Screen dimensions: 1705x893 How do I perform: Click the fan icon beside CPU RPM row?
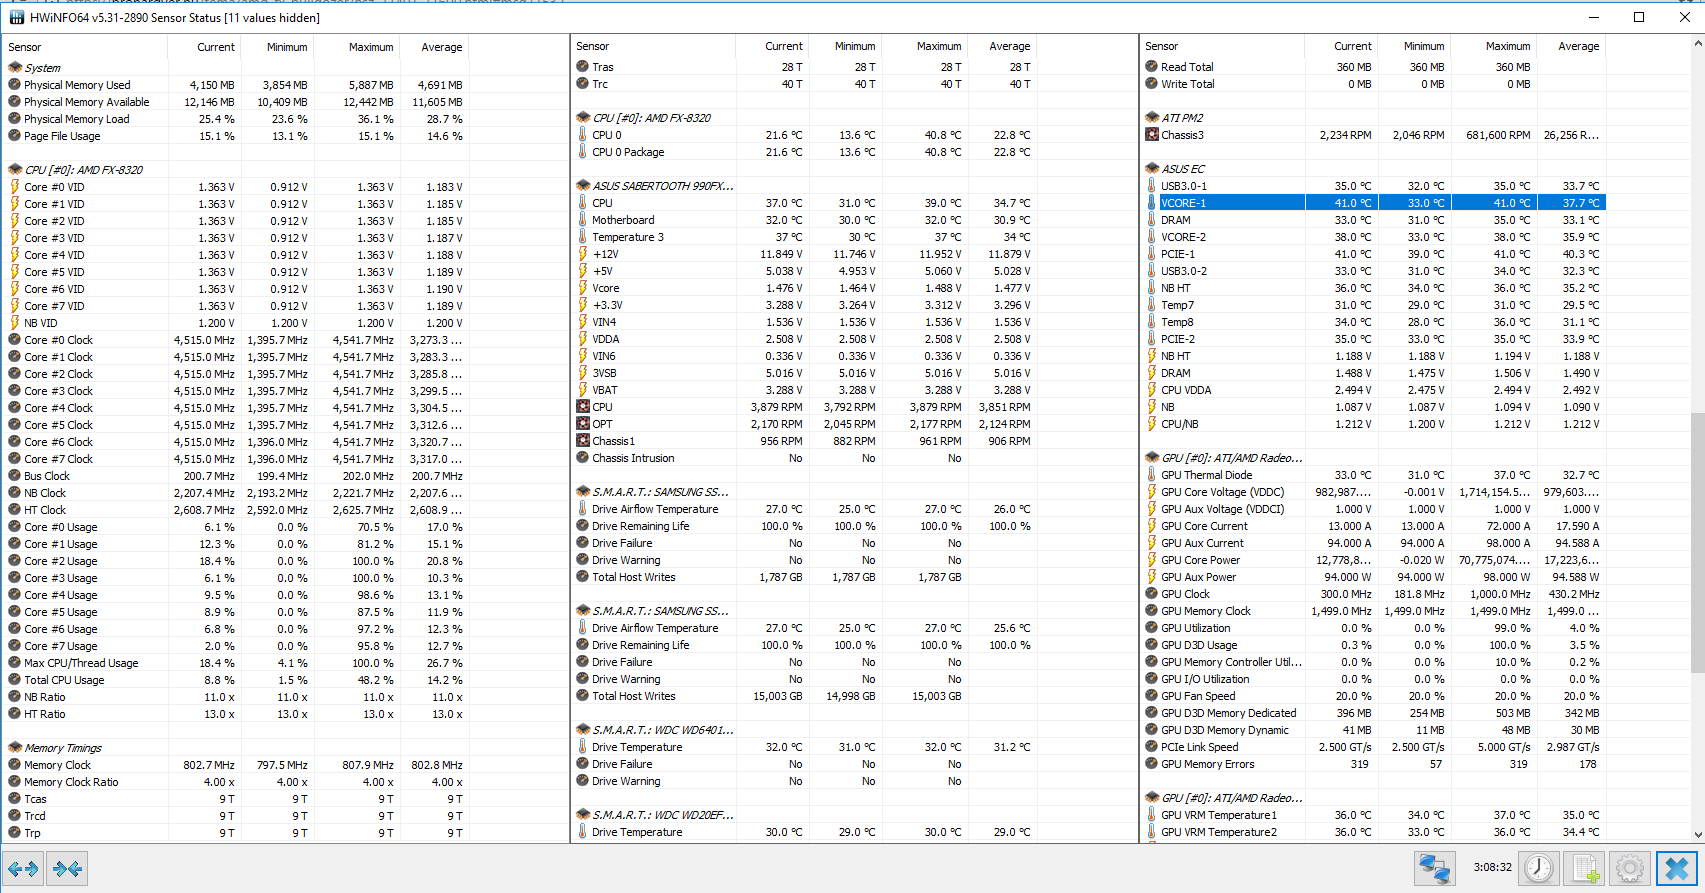point(583,407)
